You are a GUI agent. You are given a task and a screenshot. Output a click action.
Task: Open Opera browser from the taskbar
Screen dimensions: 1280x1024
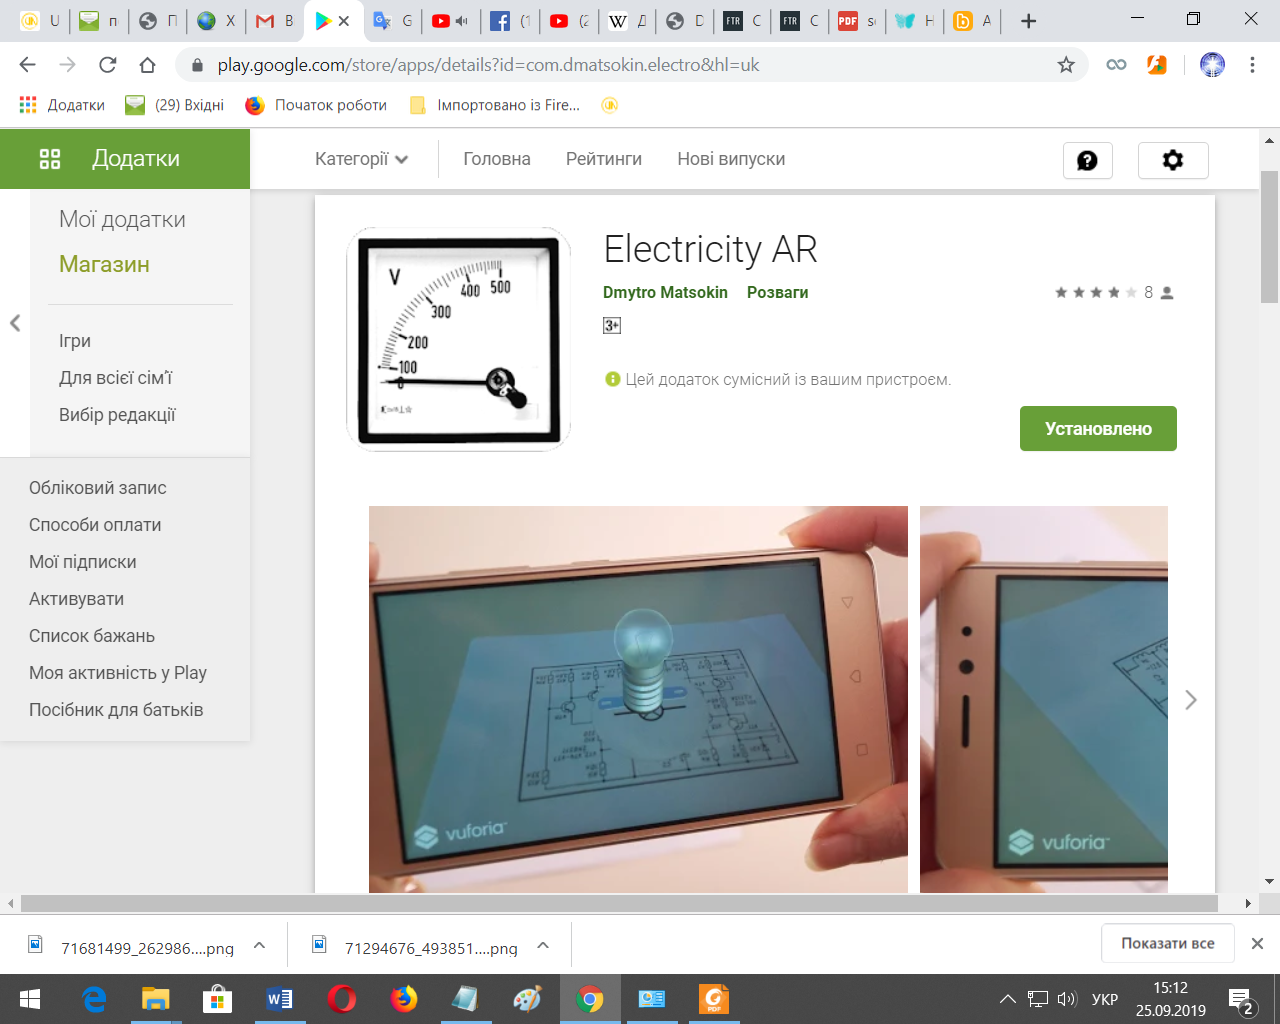coord(342,999)
